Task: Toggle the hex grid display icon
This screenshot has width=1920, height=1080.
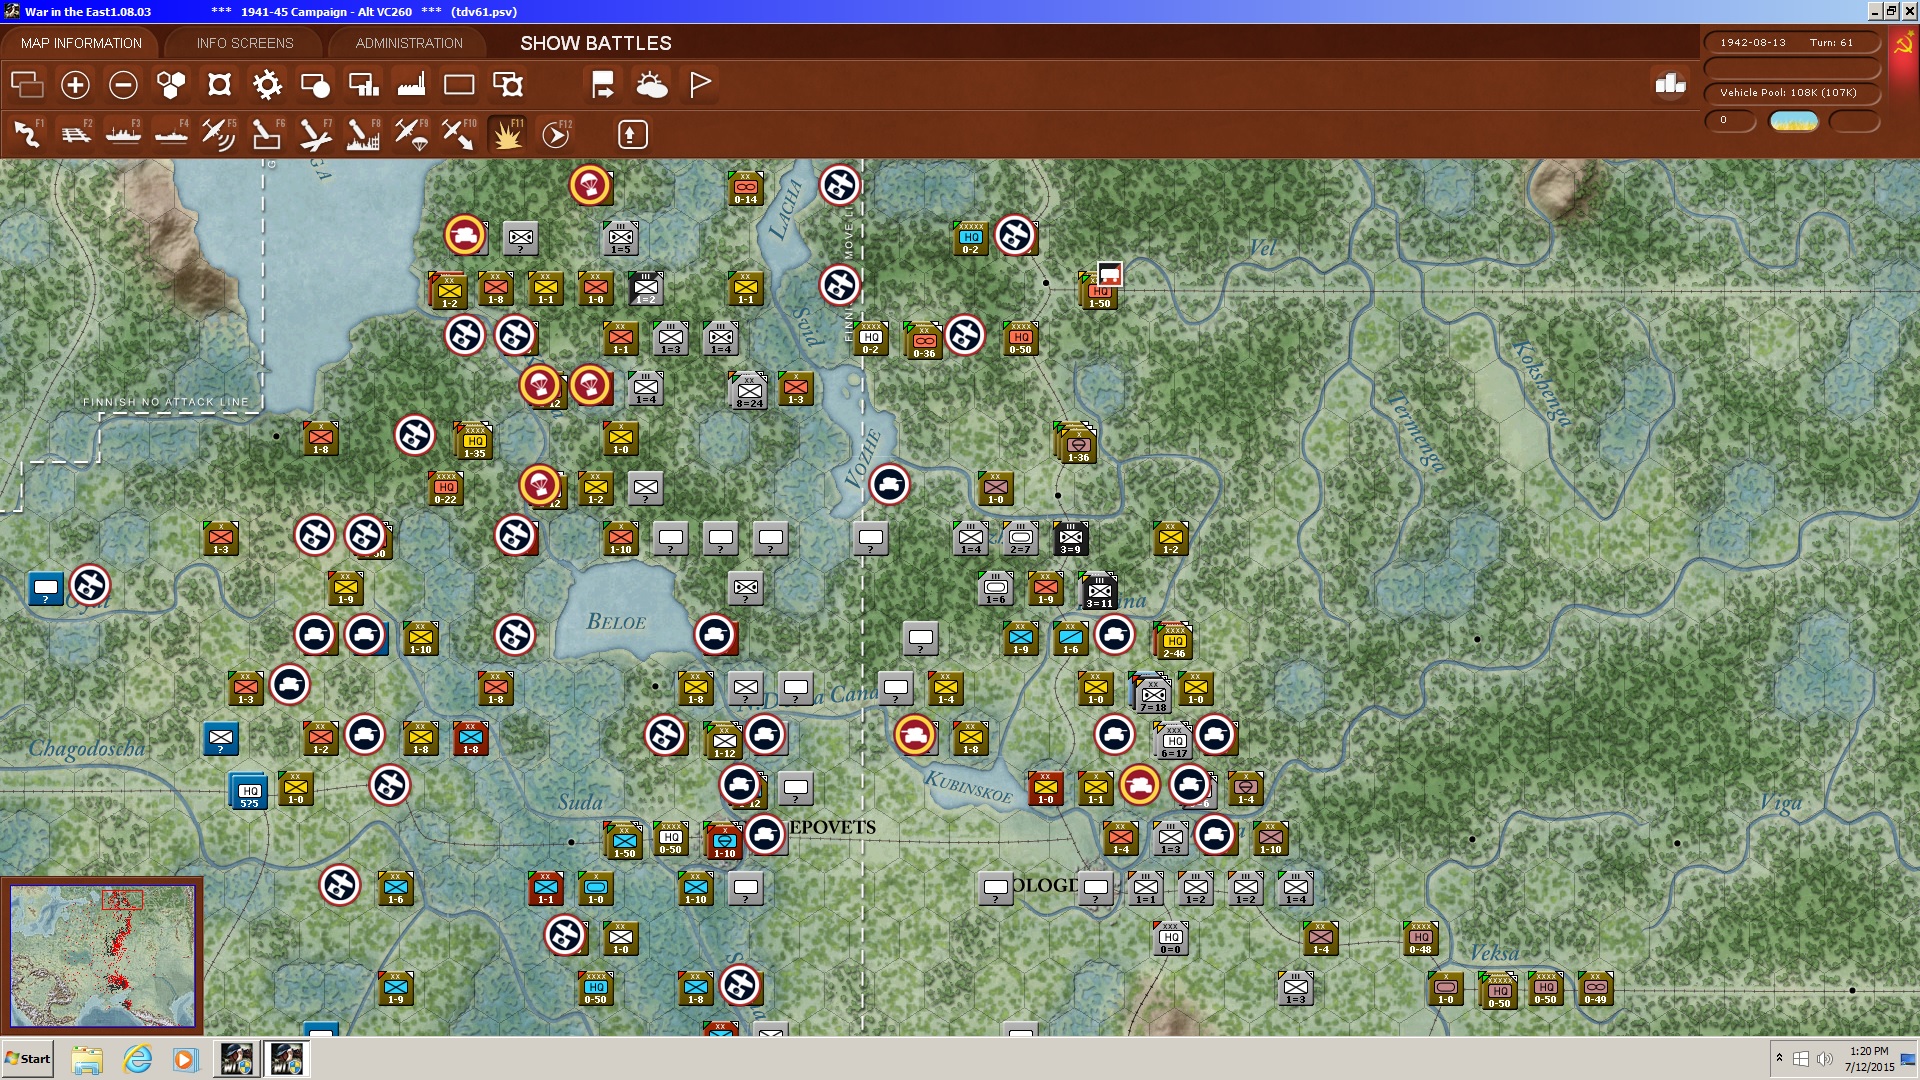Action: pos(171,85)
